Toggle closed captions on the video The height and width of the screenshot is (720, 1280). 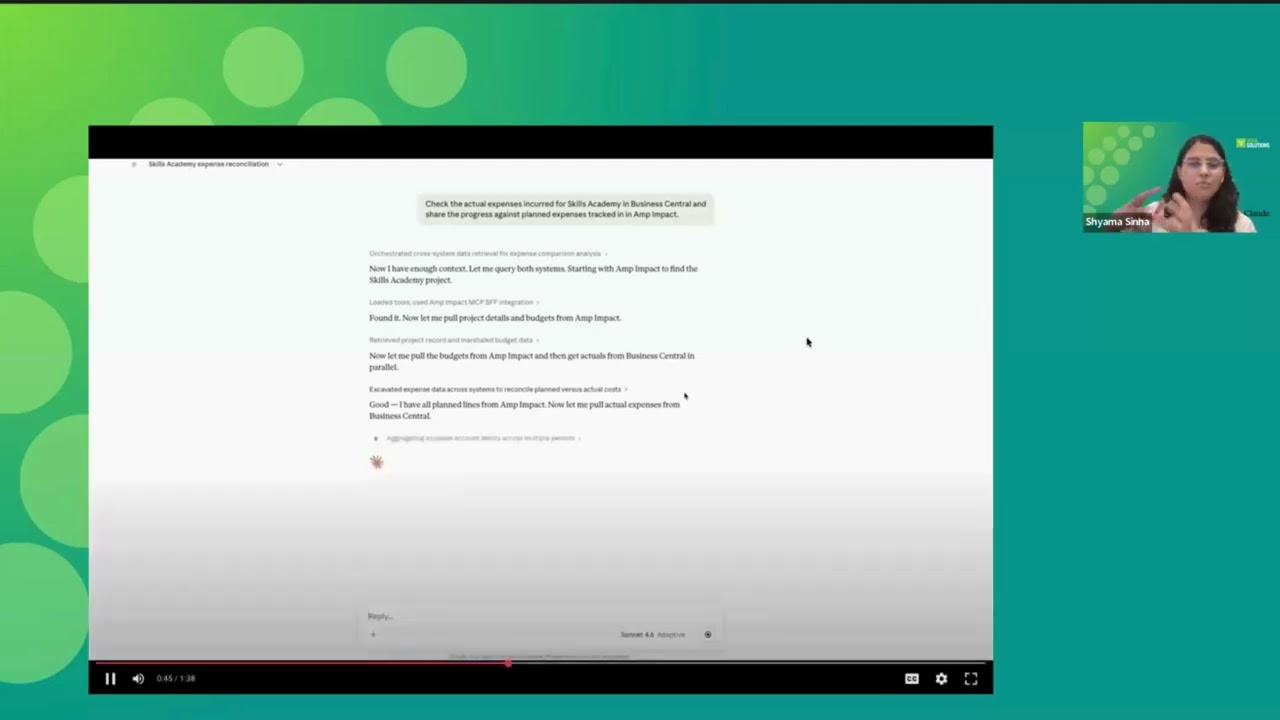[912, 678]
